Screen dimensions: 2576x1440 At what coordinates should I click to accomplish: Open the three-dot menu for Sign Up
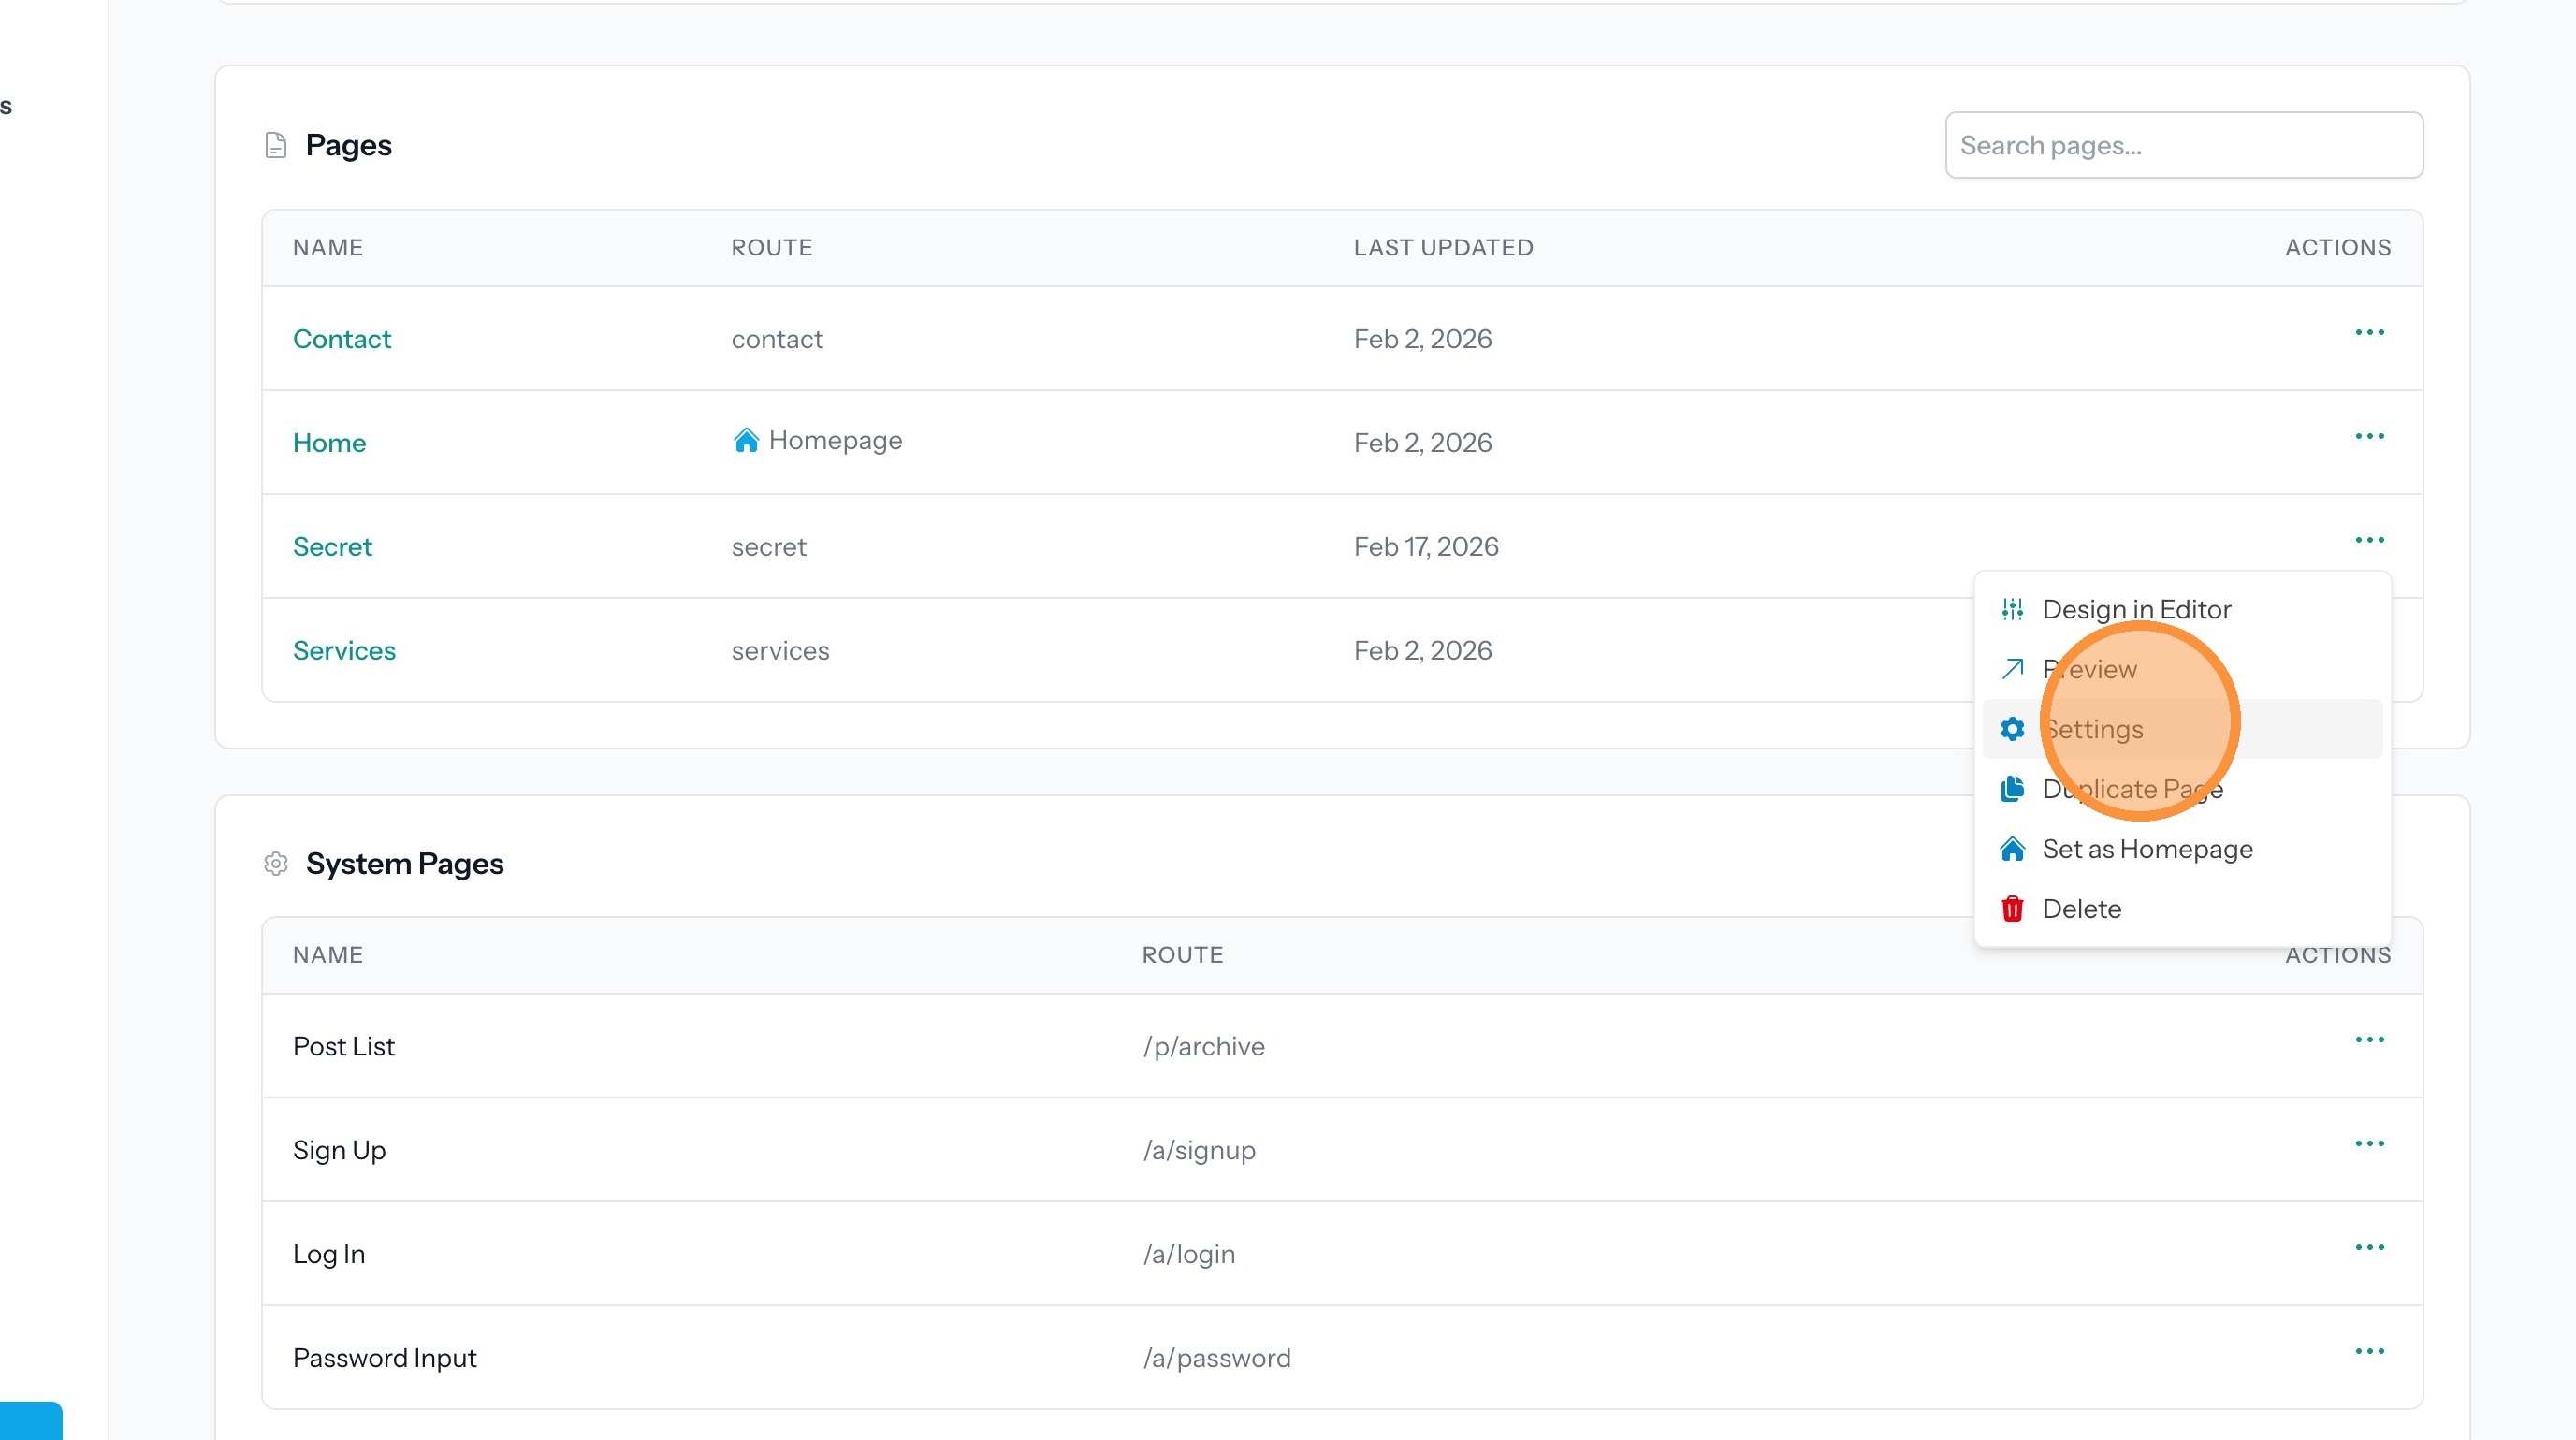click(x=2369, y=1144)
